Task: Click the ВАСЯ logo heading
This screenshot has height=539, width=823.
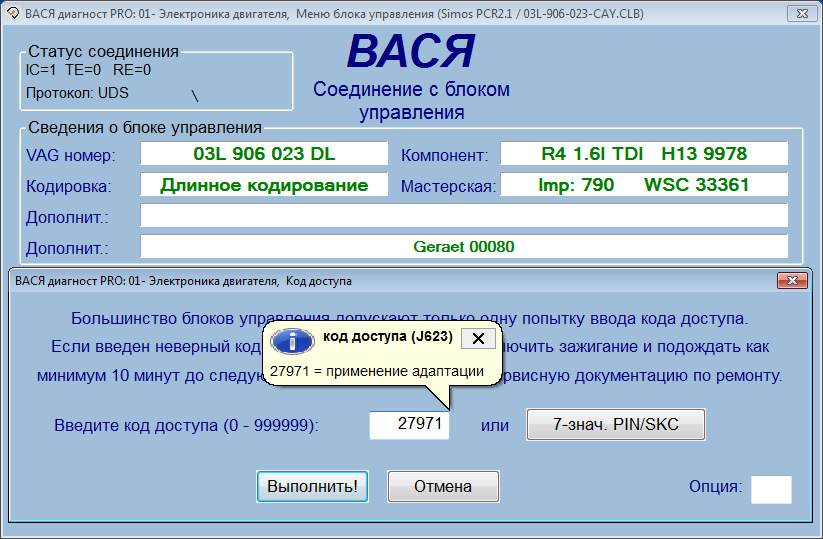Action: click(411, 51)
